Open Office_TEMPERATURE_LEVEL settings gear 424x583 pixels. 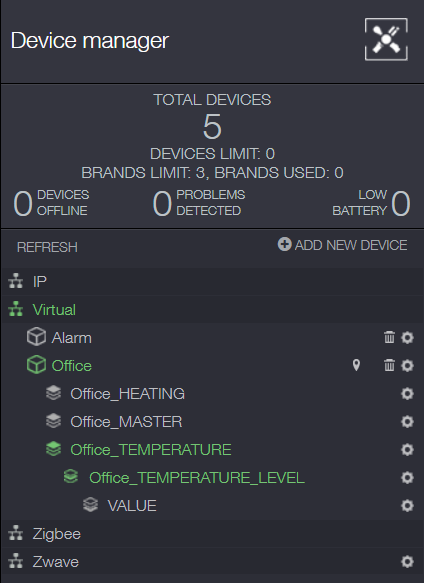(x=407, y=477)
